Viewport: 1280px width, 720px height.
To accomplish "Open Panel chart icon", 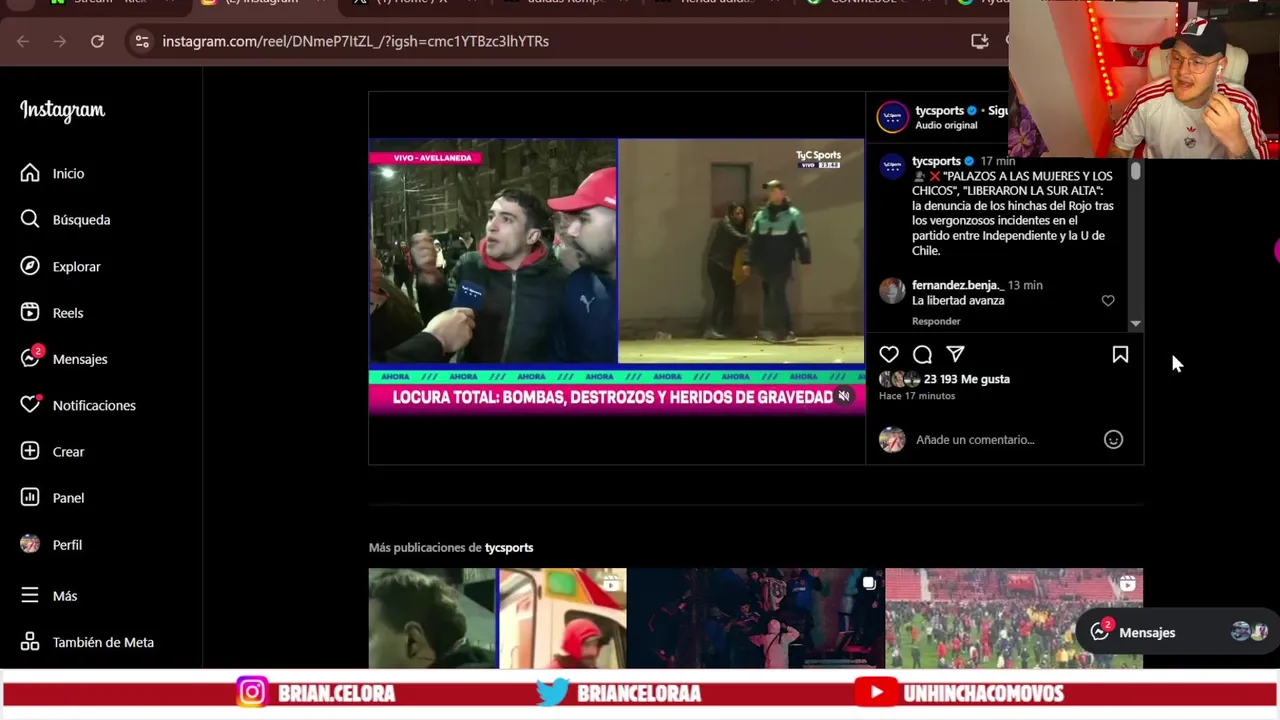I will [x=30, y=497].
